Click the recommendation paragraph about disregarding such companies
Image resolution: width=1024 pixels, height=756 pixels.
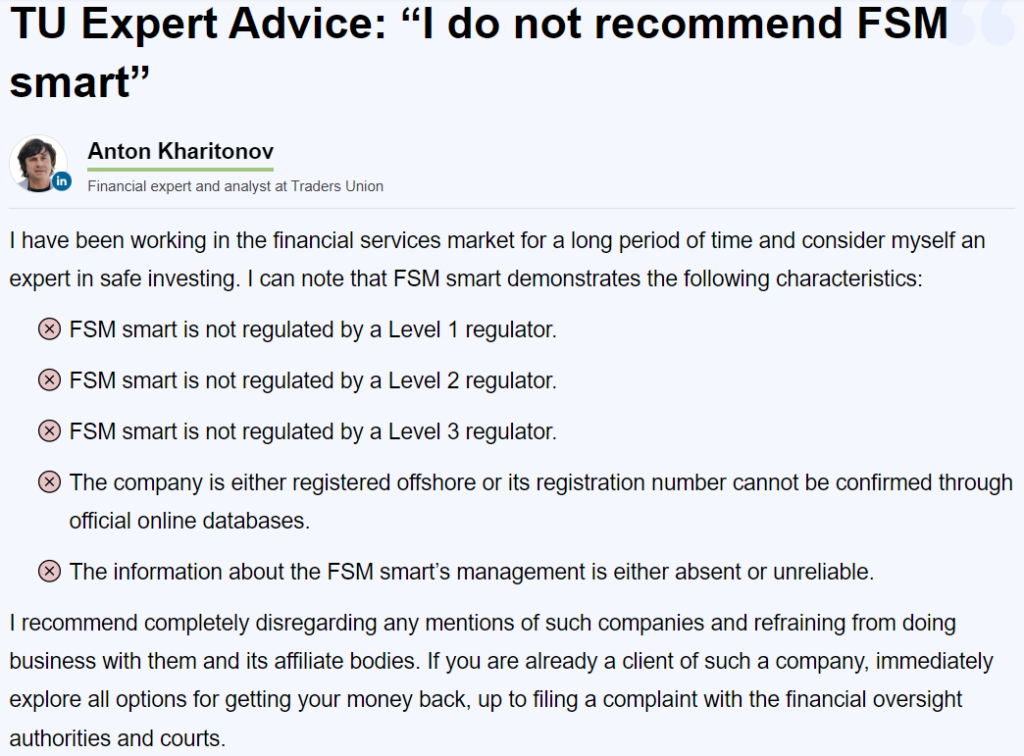click(x=501, y=680)
